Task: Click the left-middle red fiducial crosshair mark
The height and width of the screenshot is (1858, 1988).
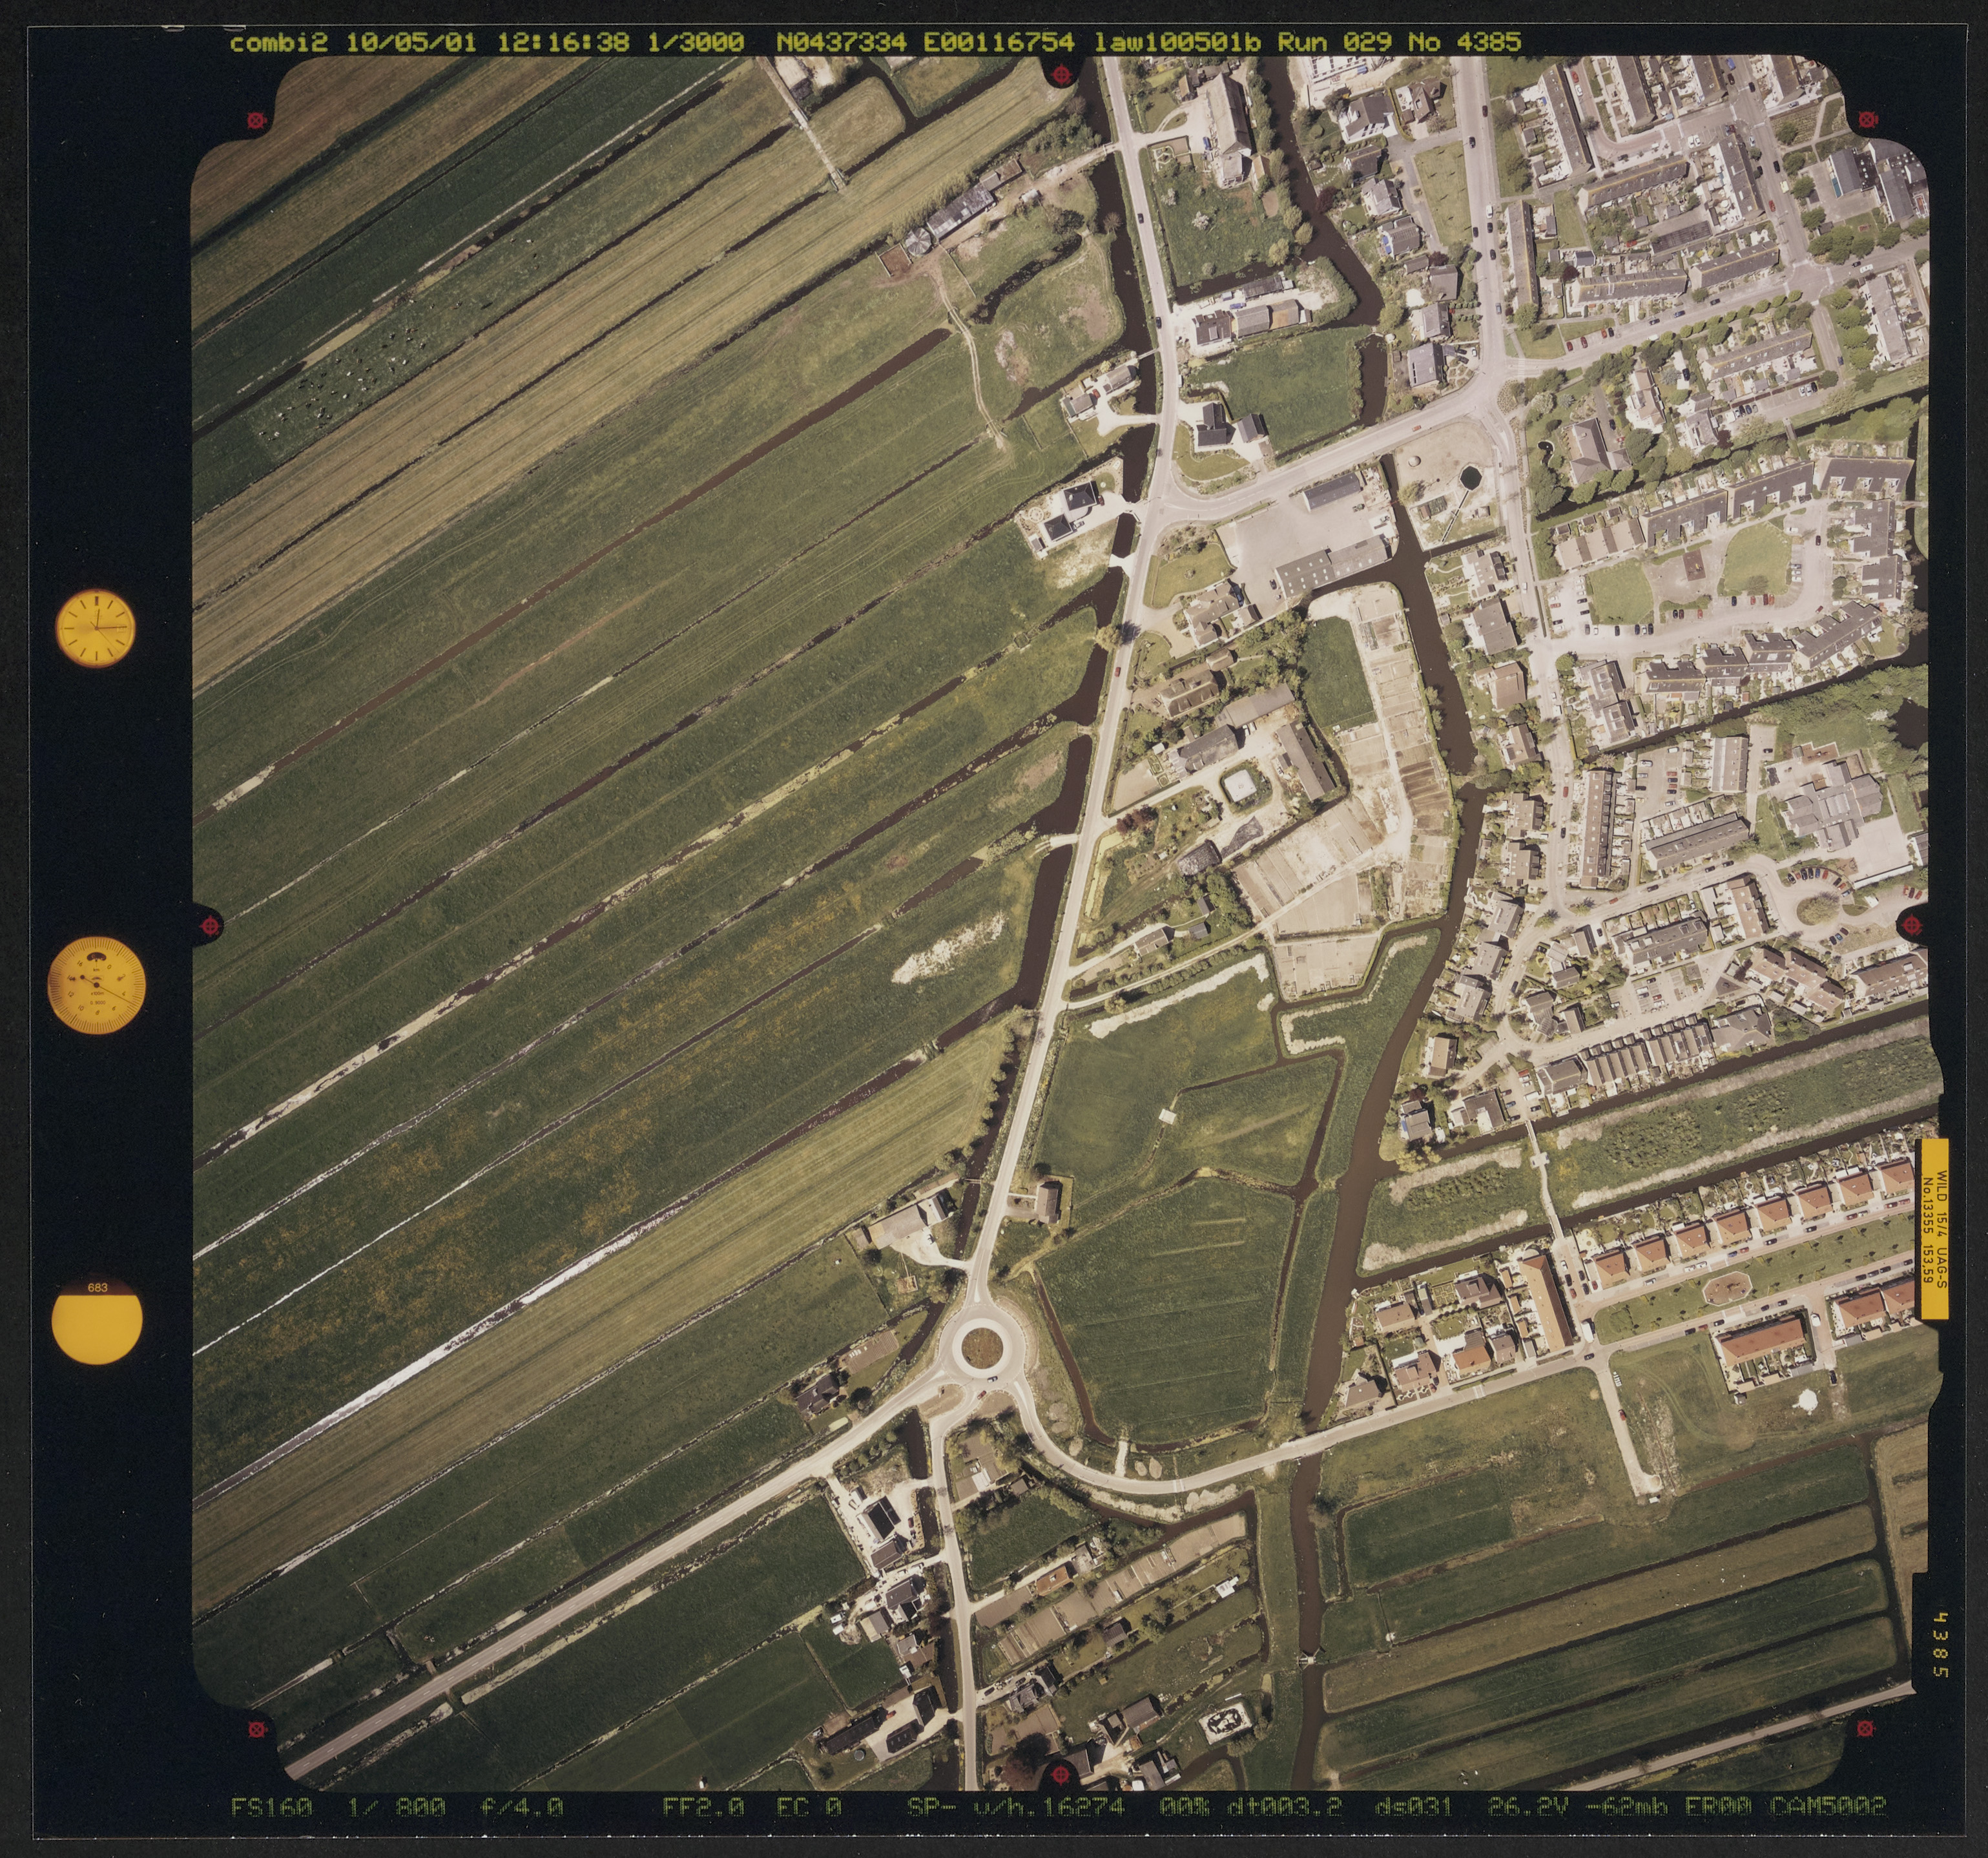Action: click(x=210, y=925)
